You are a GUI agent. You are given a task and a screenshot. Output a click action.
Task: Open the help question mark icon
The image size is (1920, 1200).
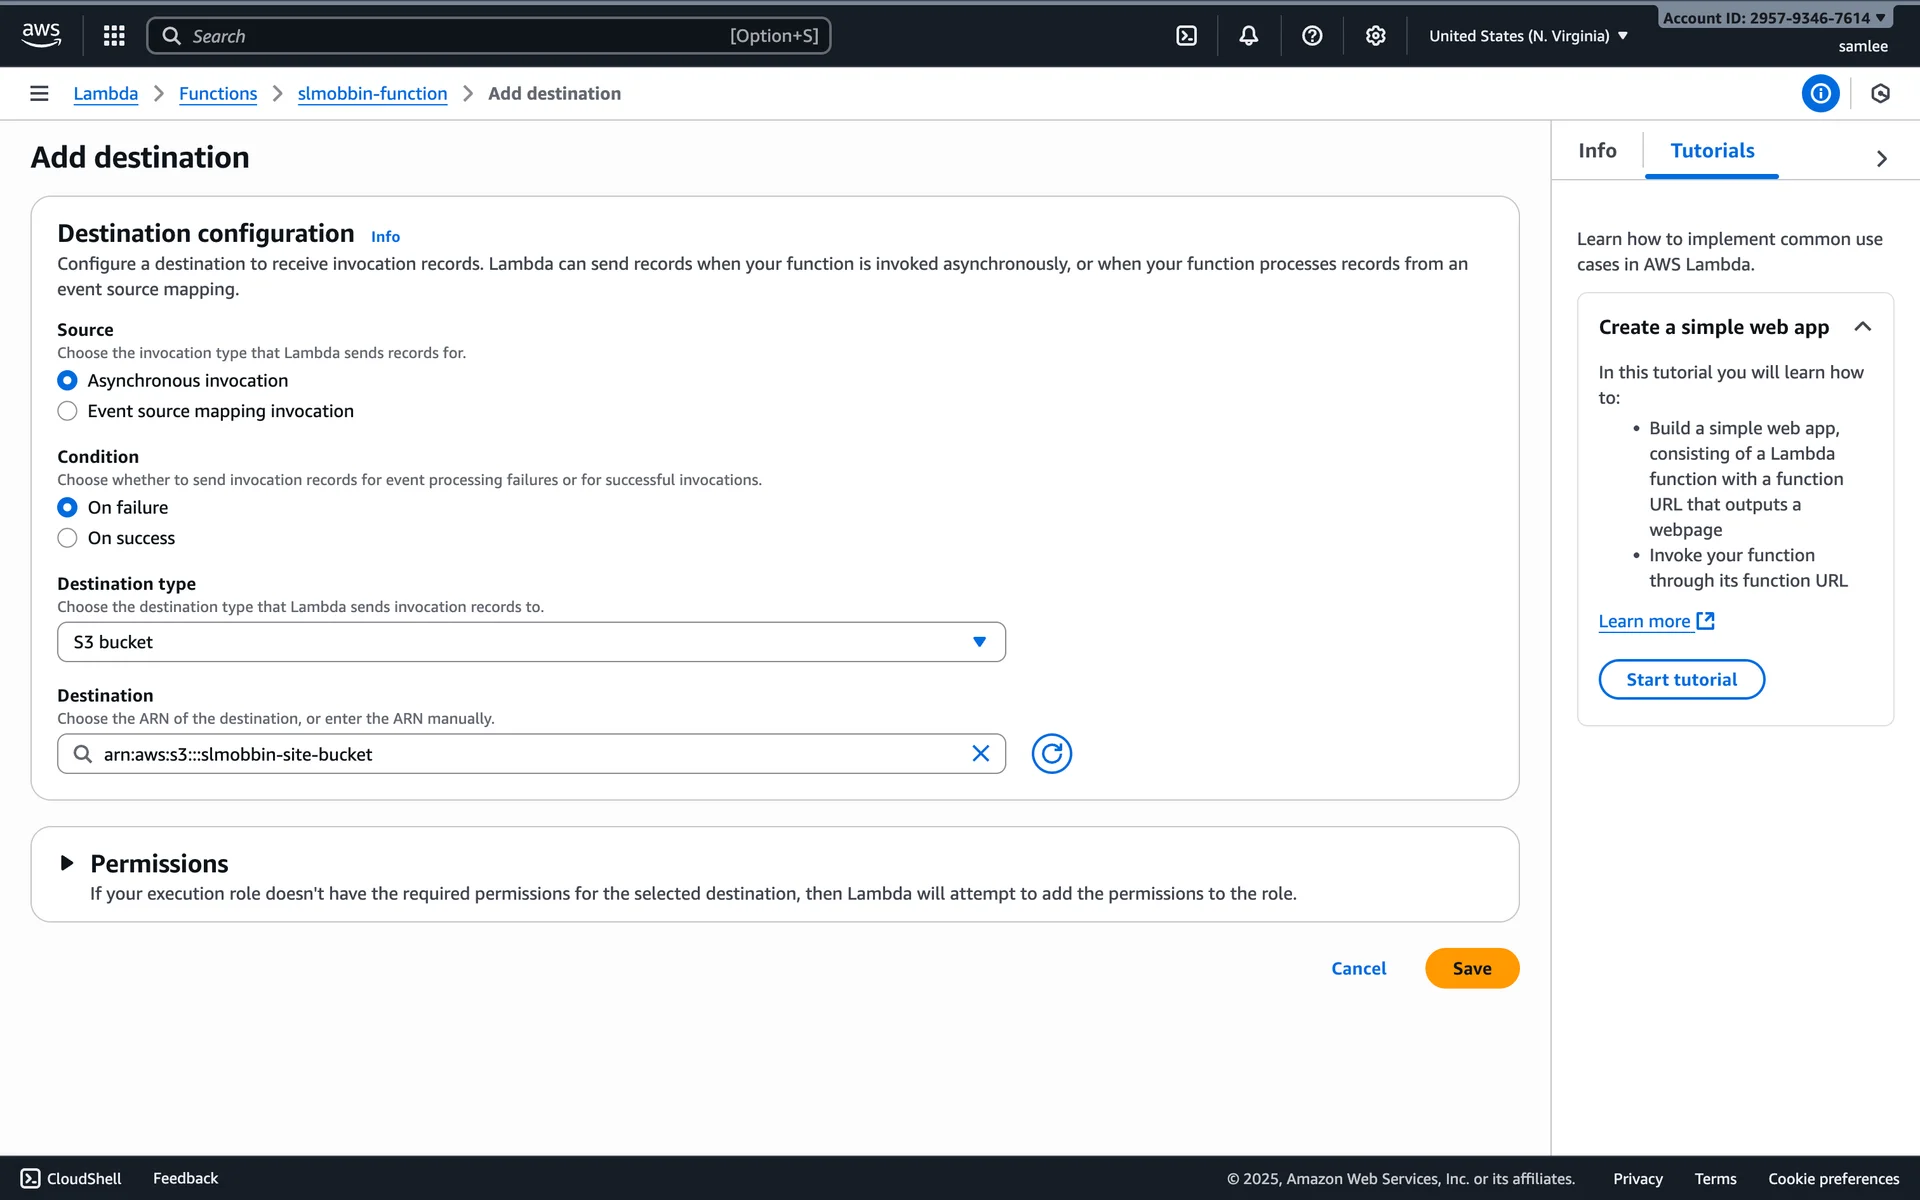pos(1312,36)
